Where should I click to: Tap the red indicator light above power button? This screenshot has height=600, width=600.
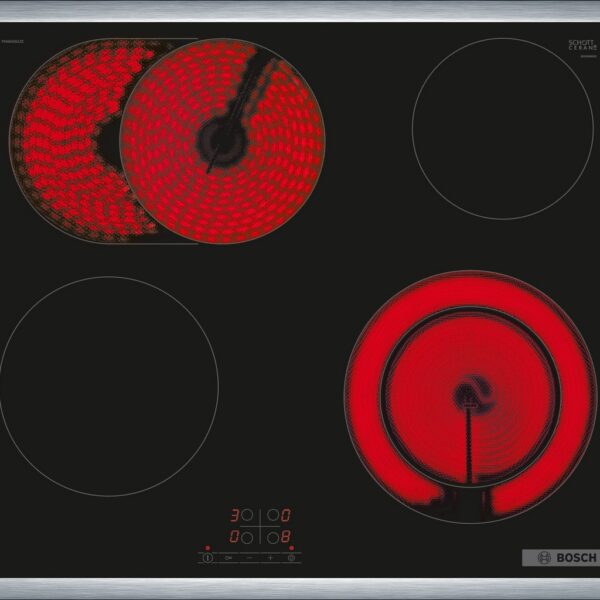tap(207, 548)
